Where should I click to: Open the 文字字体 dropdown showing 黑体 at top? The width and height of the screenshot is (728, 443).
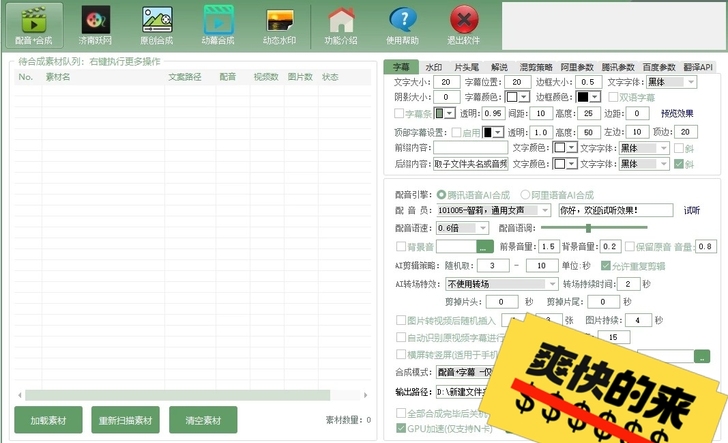pos(671,82)
